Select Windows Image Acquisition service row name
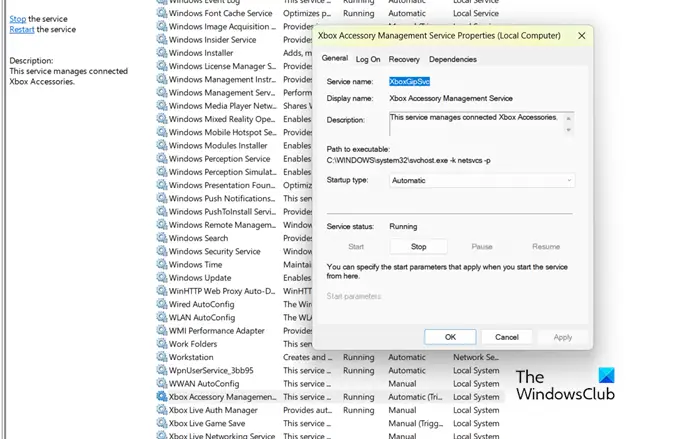The image size is (700, 439). 222,27
